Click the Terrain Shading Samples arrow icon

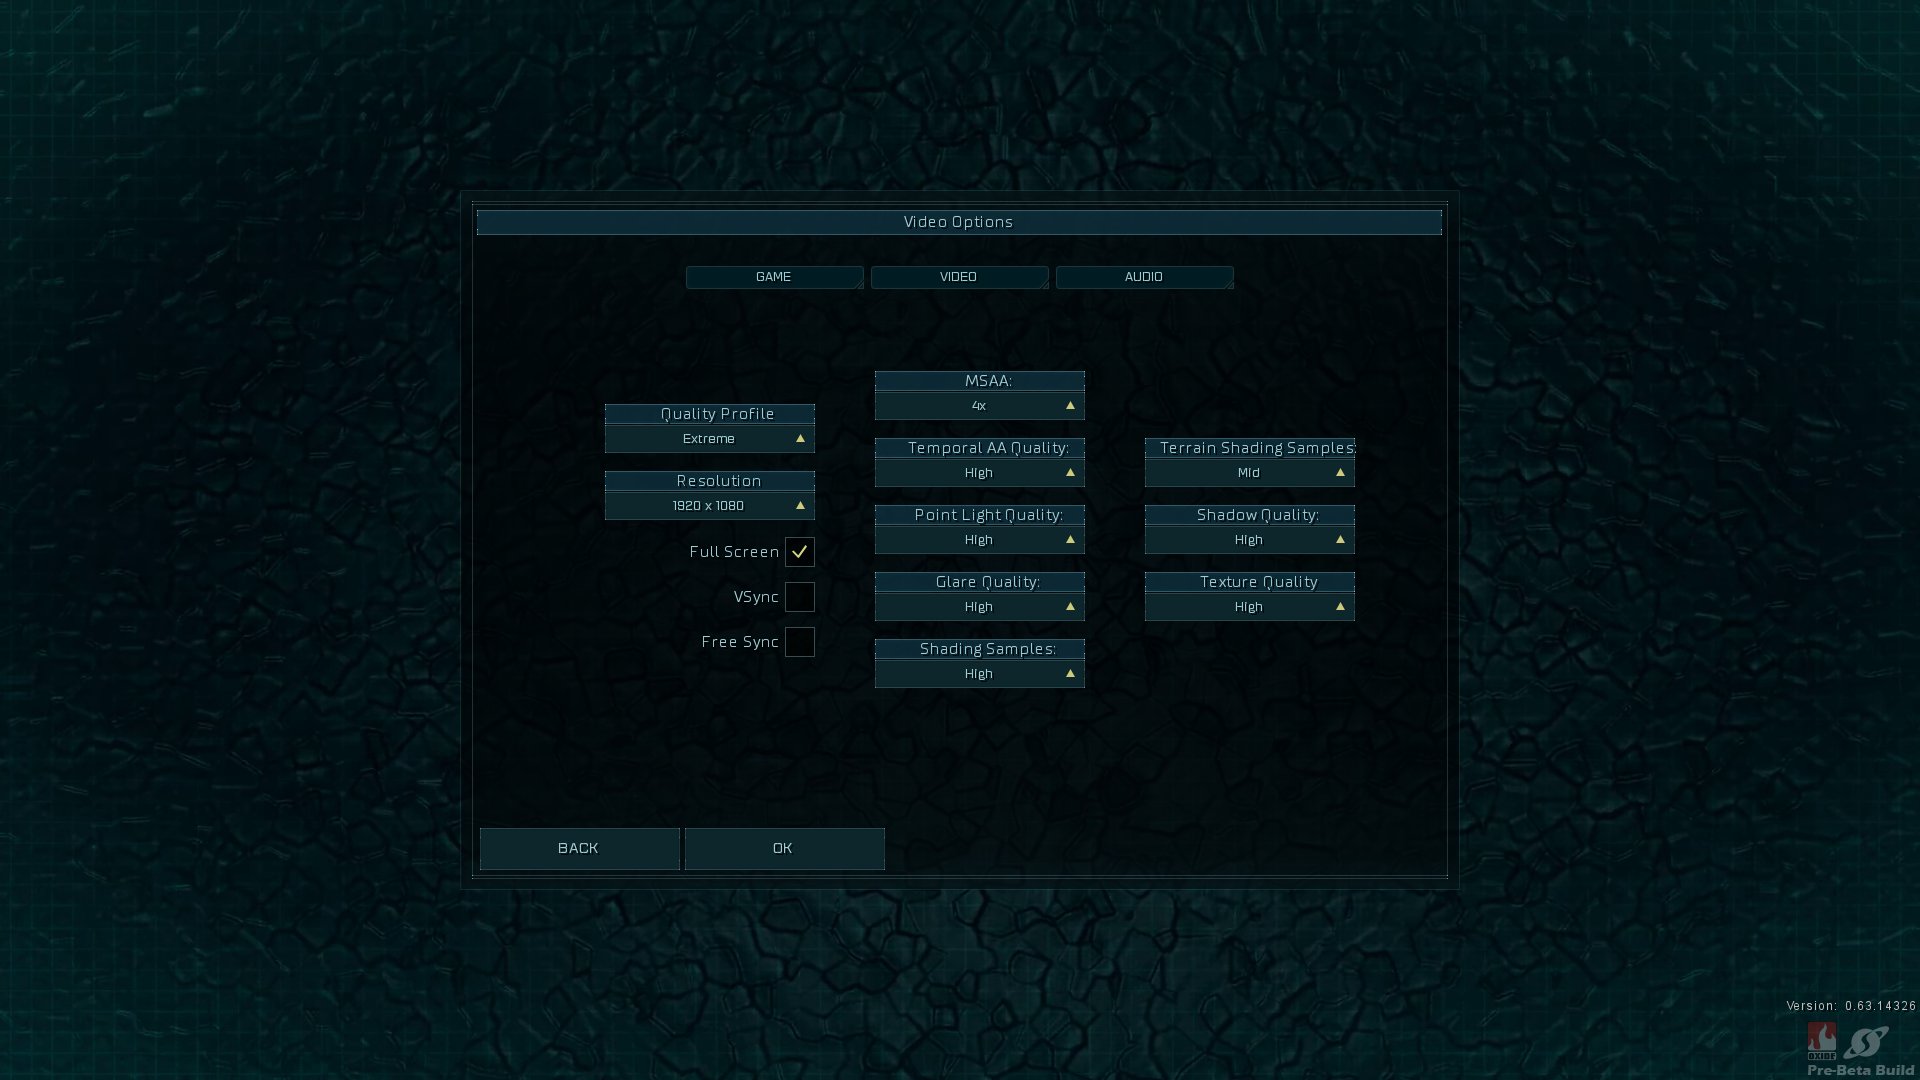pos(1340,473)
